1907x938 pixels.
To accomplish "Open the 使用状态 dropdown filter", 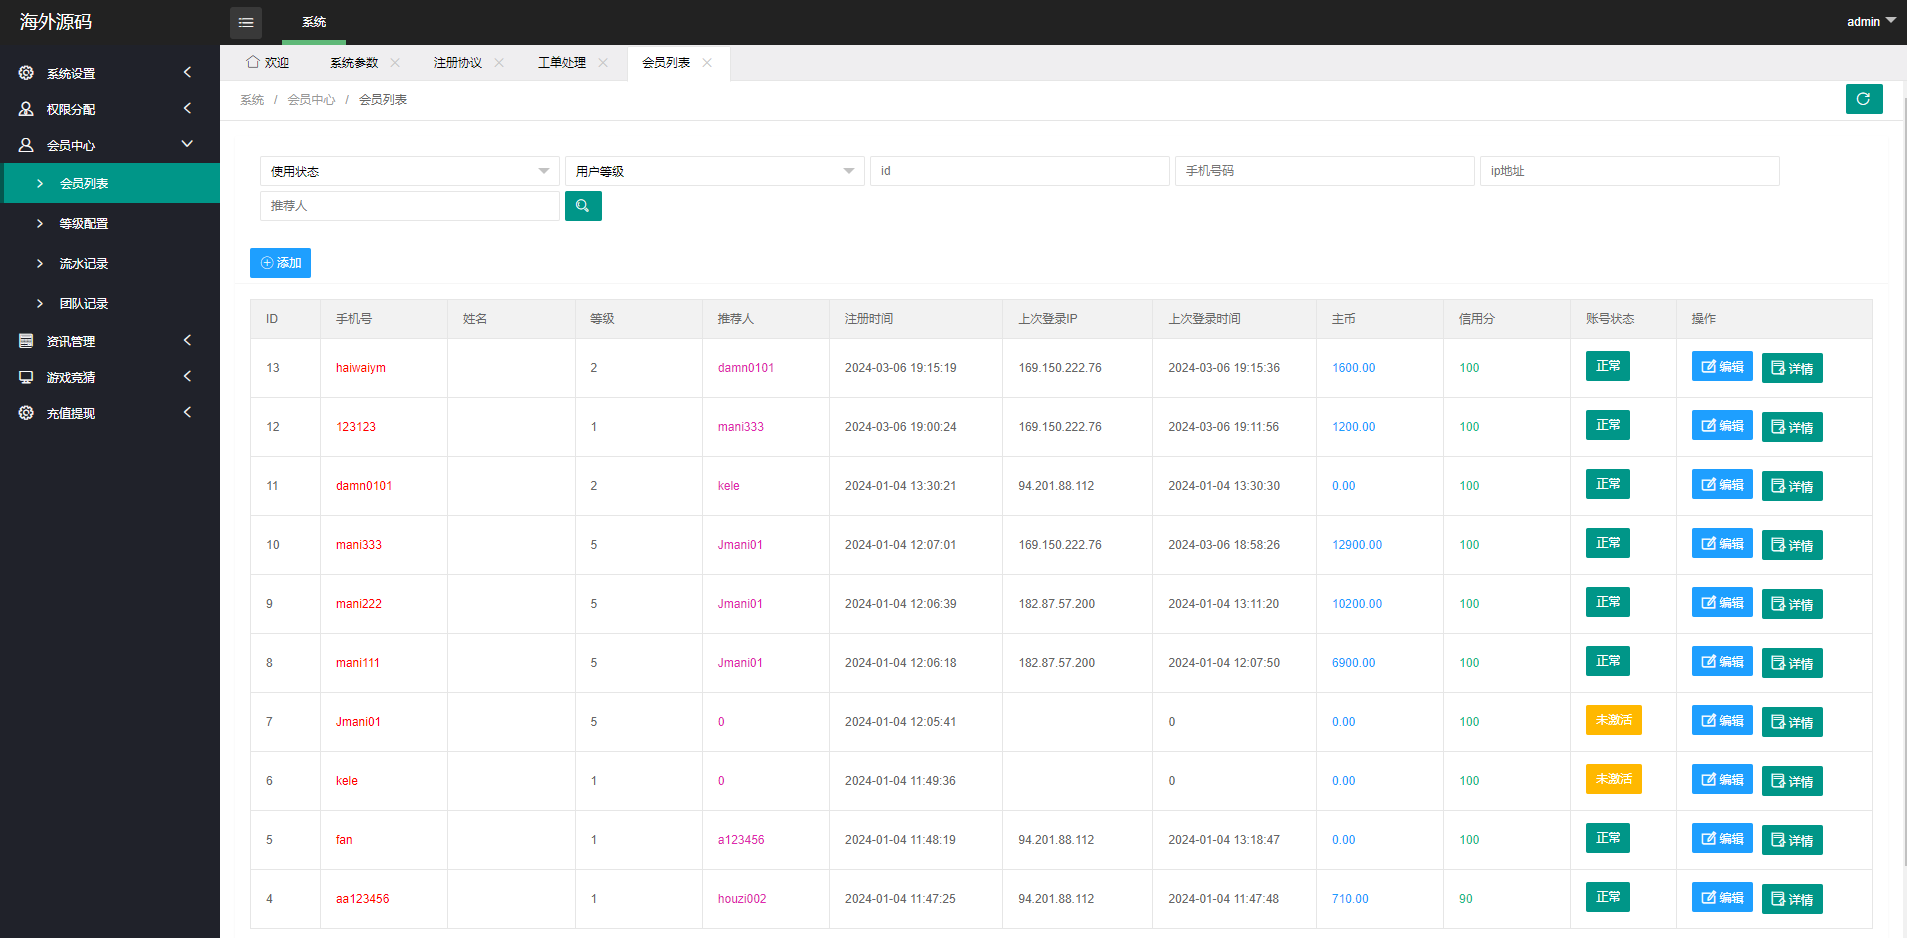I will (409, 171).
